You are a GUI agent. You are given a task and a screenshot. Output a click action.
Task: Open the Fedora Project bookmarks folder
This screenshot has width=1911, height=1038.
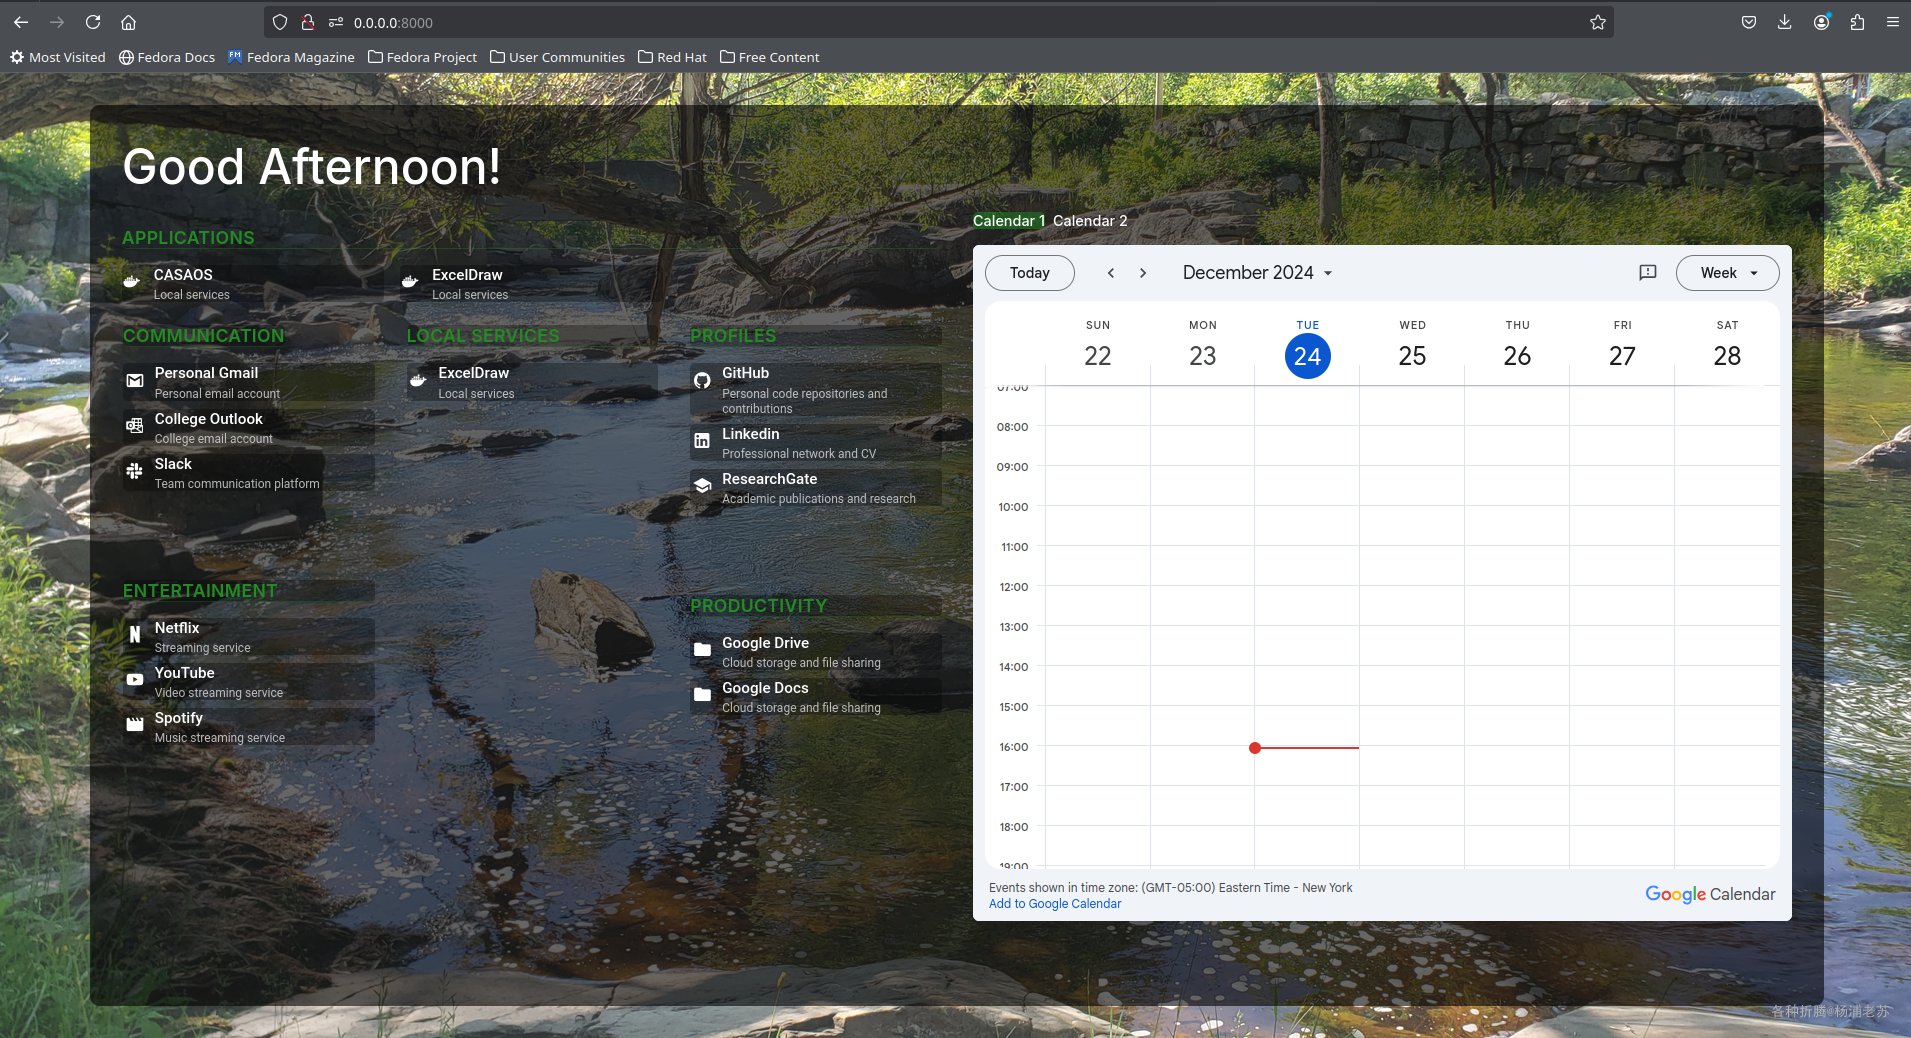coord(422,57)
